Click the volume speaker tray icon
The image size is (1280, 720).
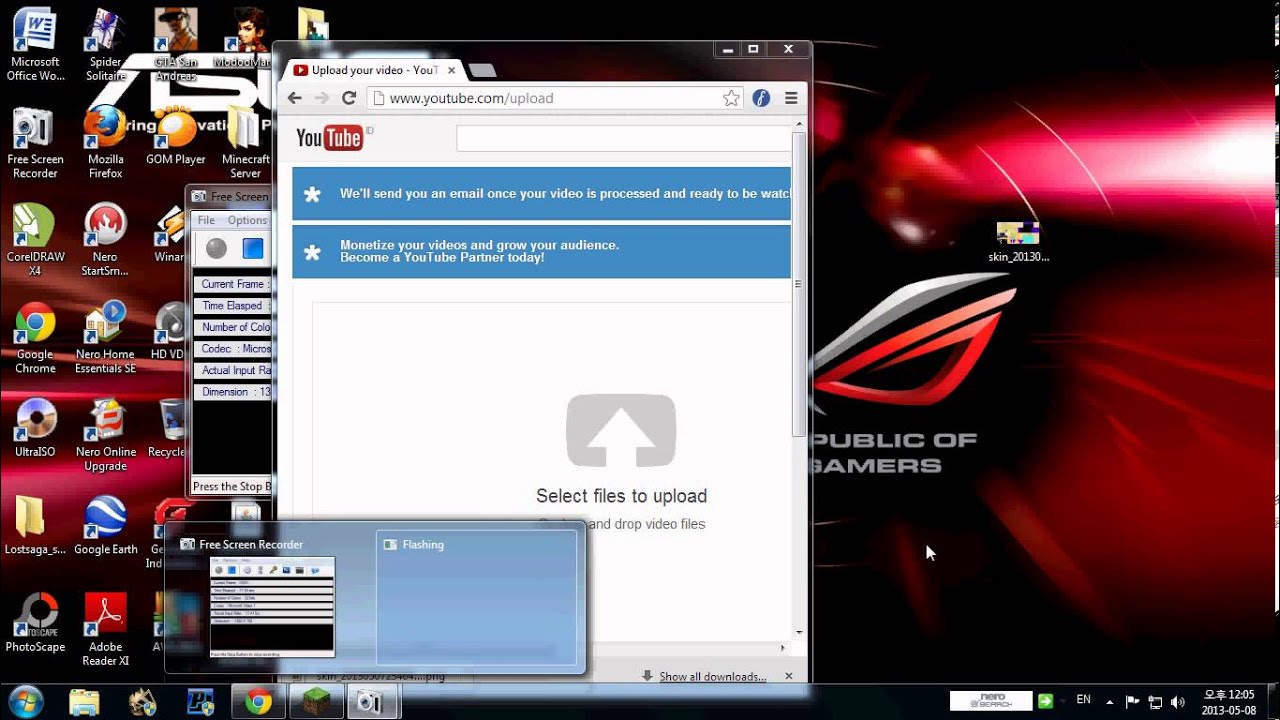pos(1177,702)
